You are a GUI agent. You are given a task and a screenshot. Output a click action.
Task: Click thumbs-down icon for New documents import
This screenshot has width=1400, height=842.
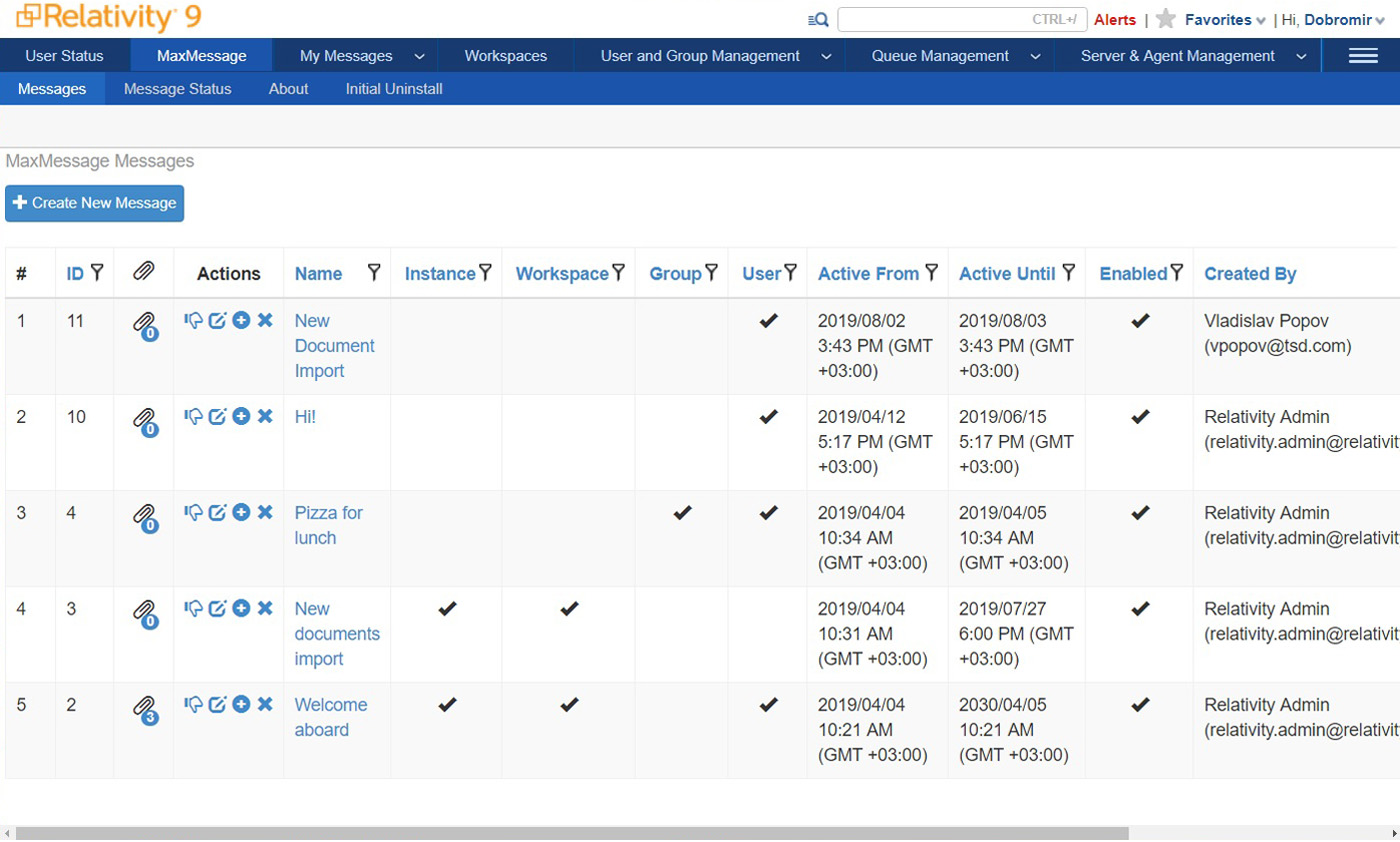point(194,608)
